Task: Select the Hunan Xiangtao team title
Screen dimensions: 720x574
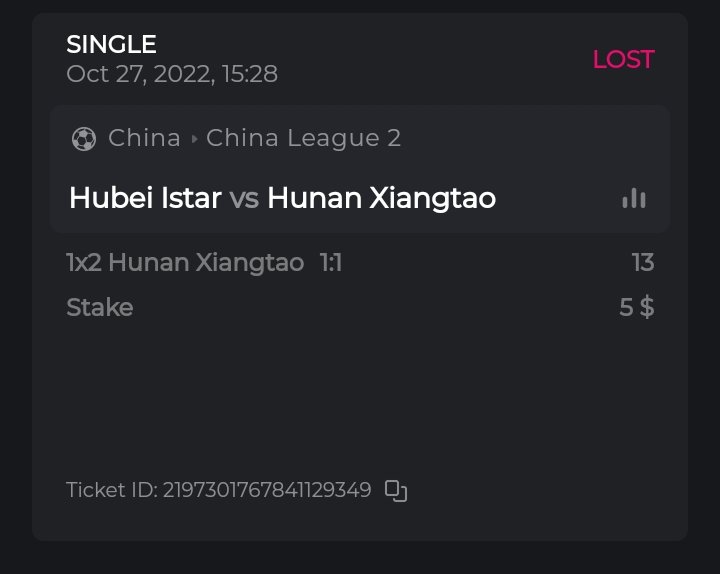Action: point(381,198)
